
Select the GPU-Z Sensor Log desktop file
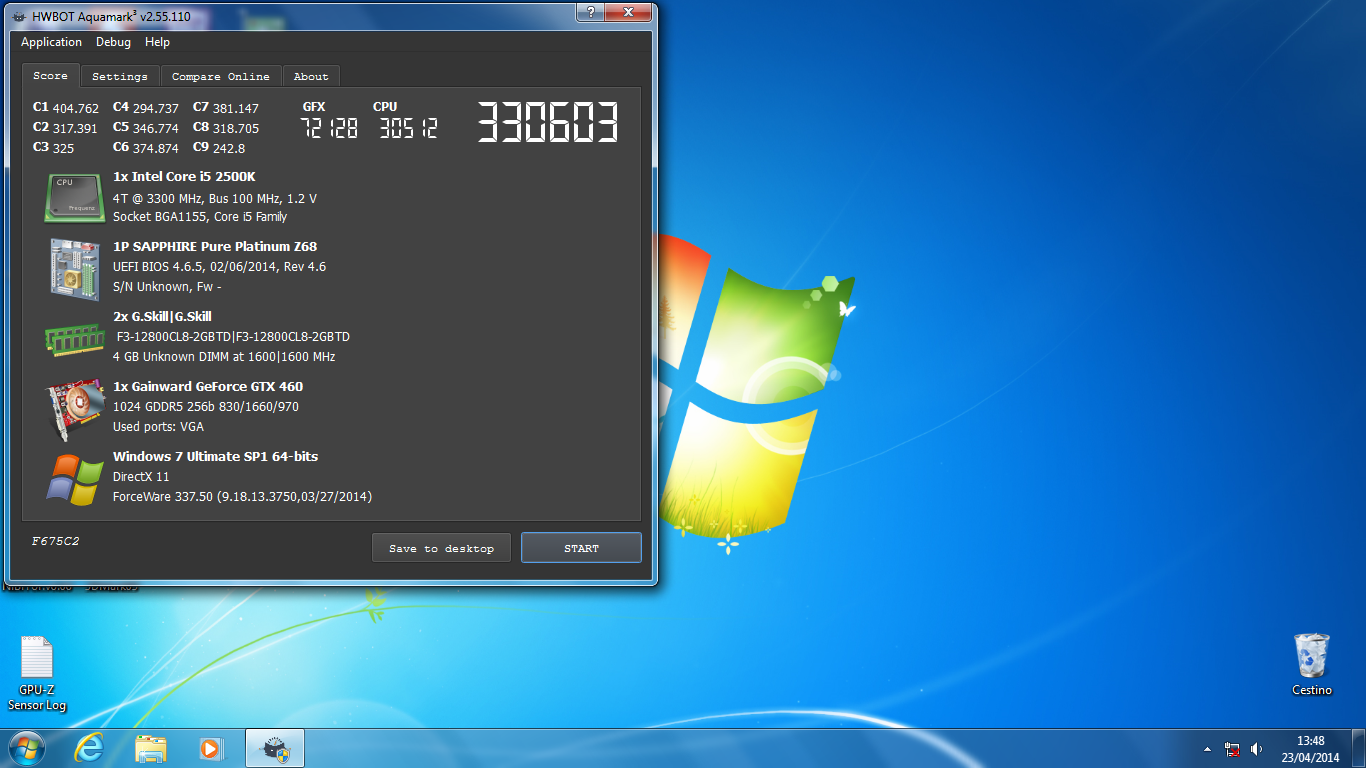coord(37,674)
